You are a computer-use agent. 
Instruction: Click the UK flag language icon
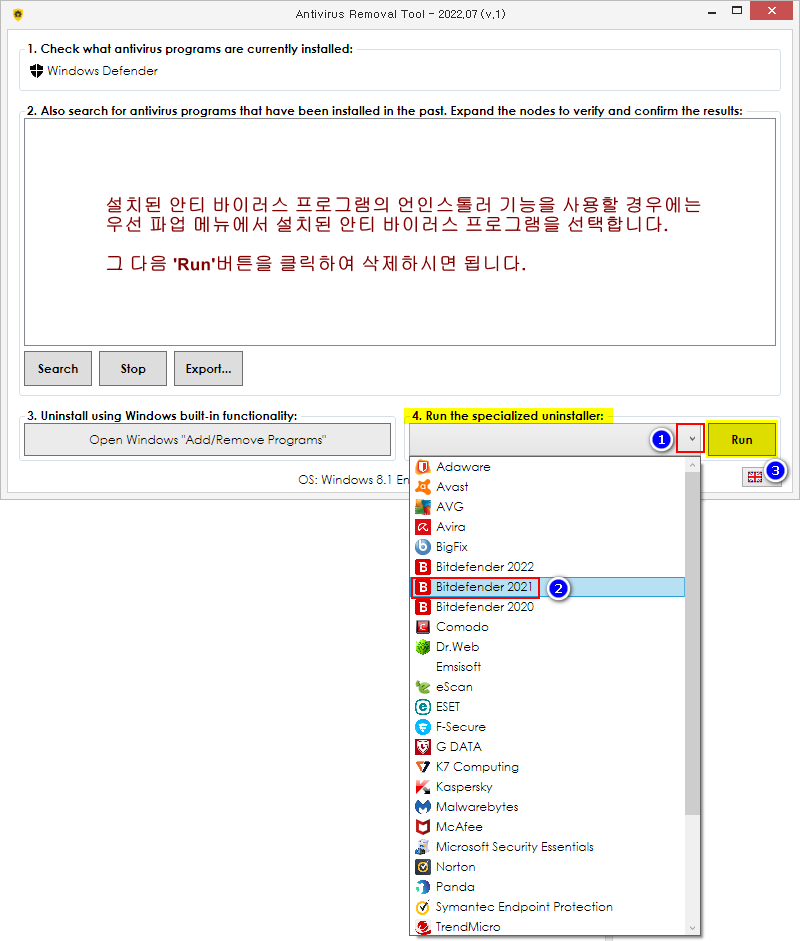[754, 477]
